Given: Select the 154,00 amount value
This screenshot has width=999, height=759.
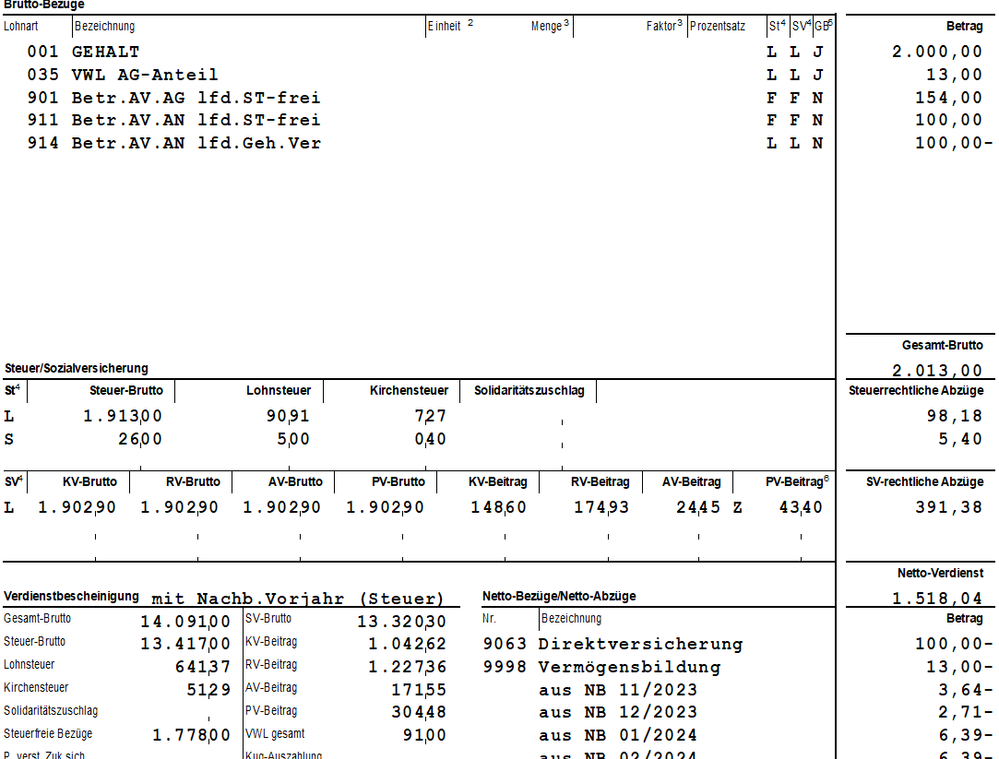Looking at the screenshot, I should [x=948, y=98].
